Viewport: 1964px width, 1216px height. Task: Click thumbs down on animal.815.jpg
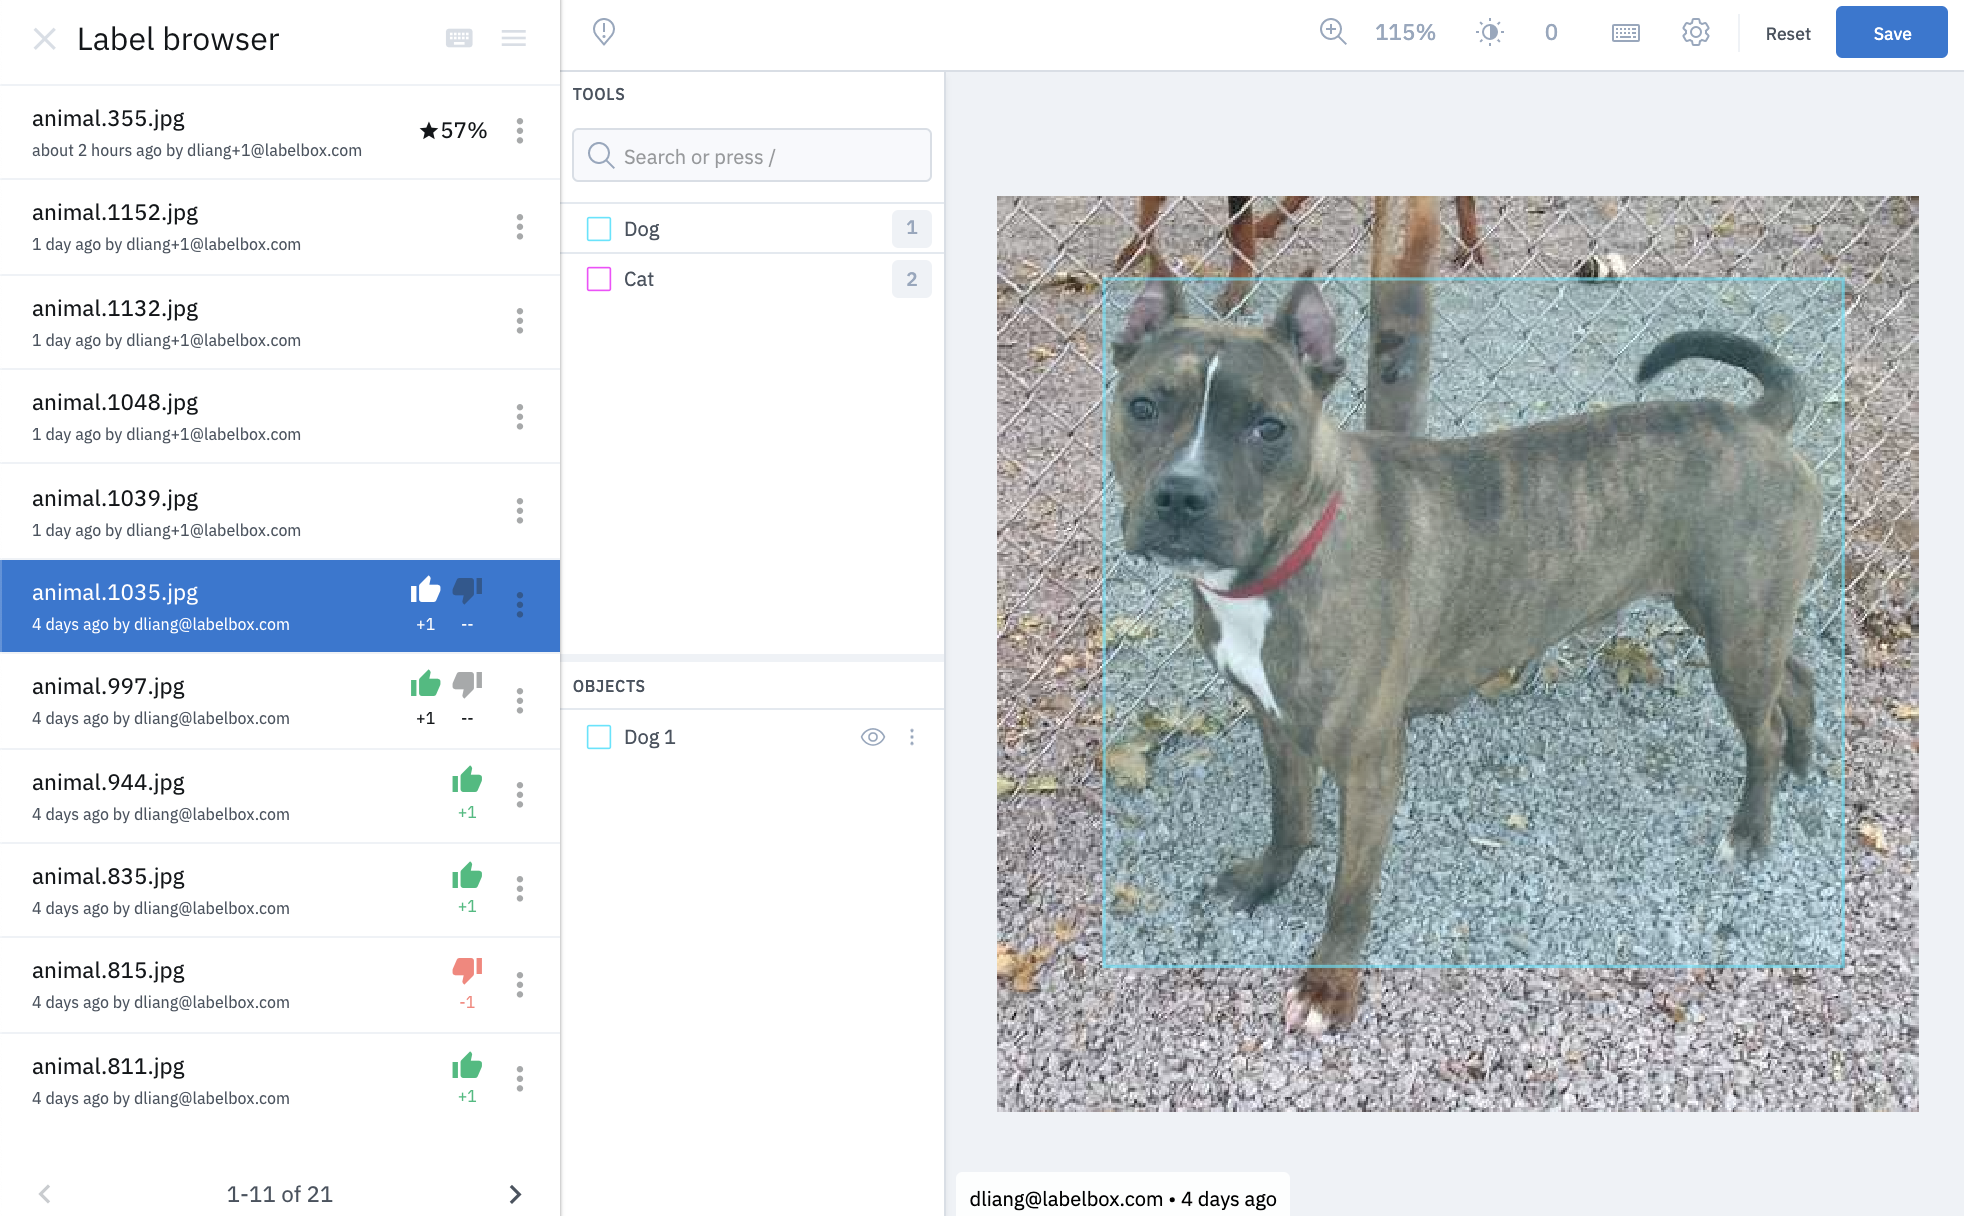coord(467,970)
